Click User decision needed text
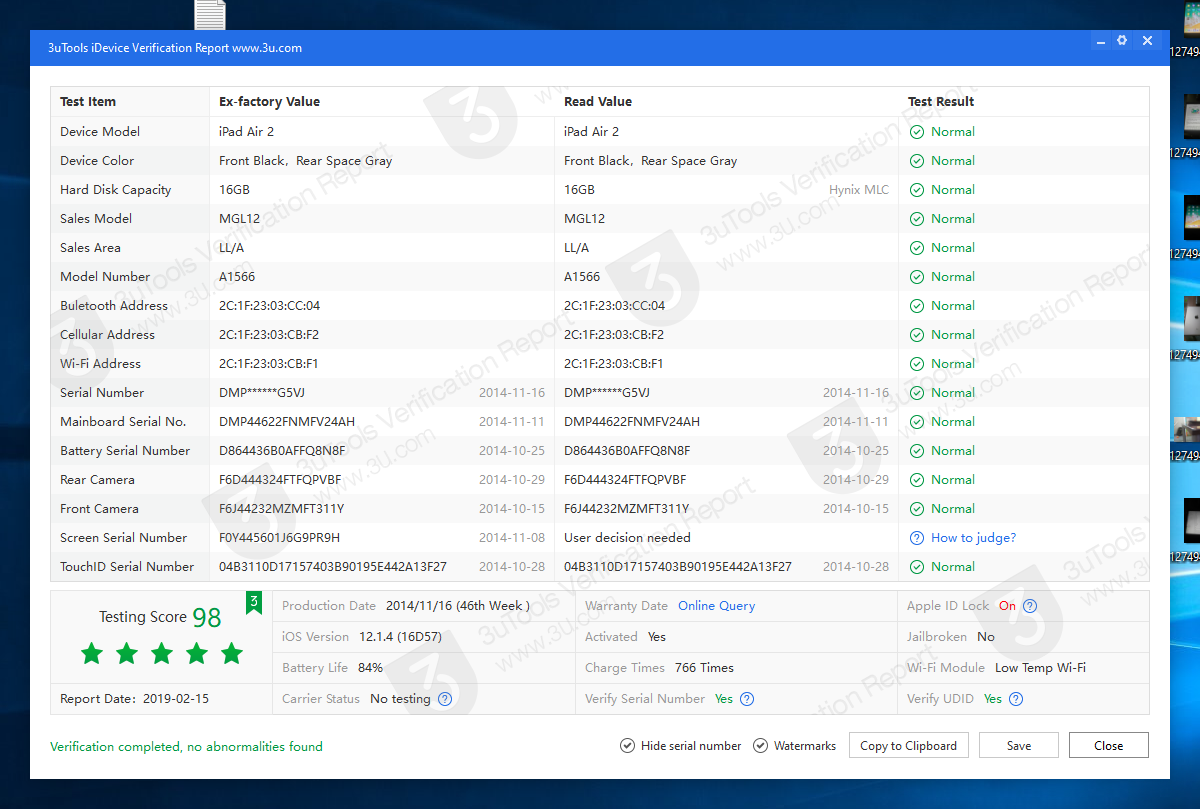This screenshot has width=1200, height=809. [627, 538]
